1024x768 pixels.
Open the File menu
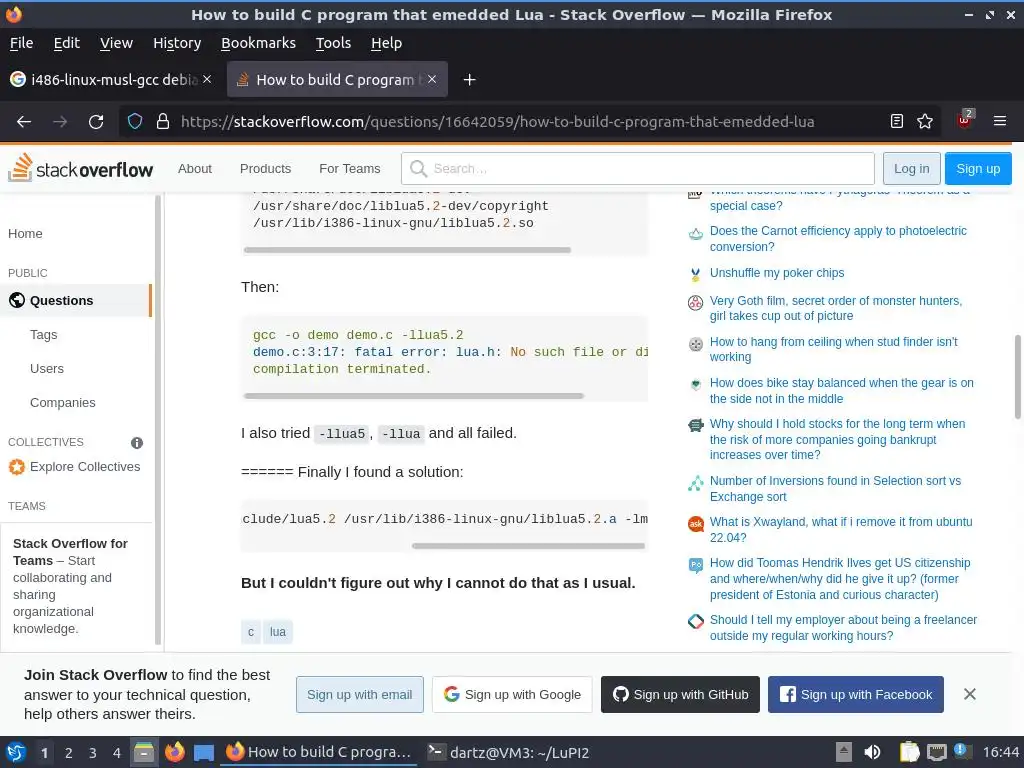pos(22,43)
